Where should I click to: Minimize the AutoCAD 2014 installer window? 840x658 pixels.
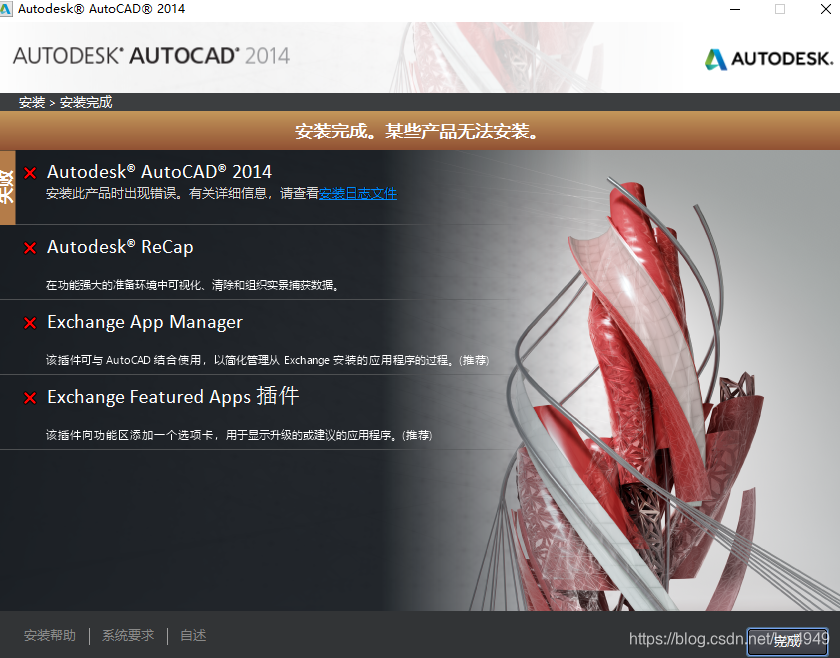[x=735, y=9]
